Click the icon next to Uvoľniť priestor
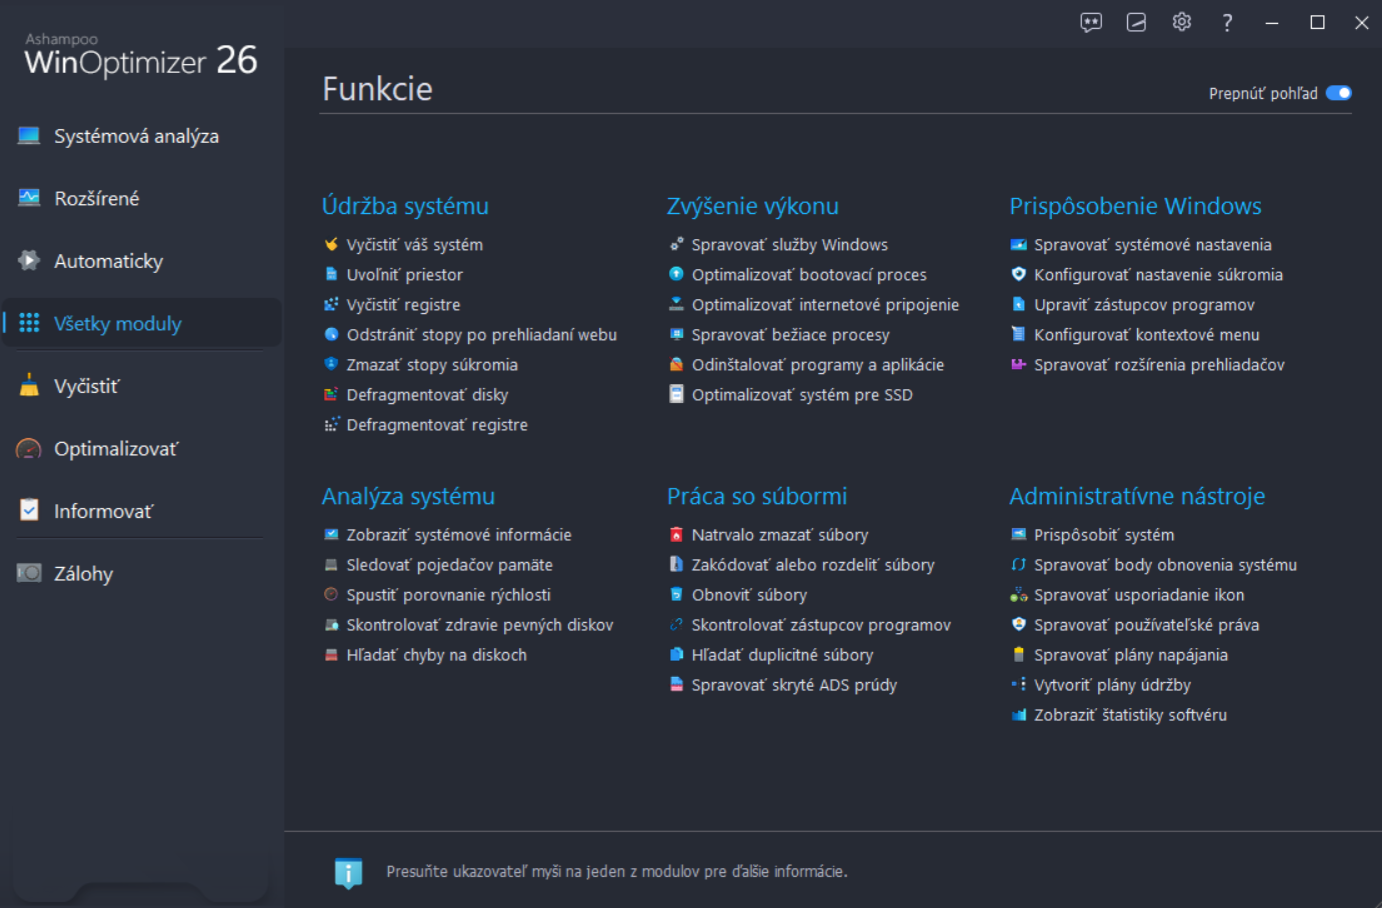The width and height of the screenshot is (1382, 908). [331, 275]
